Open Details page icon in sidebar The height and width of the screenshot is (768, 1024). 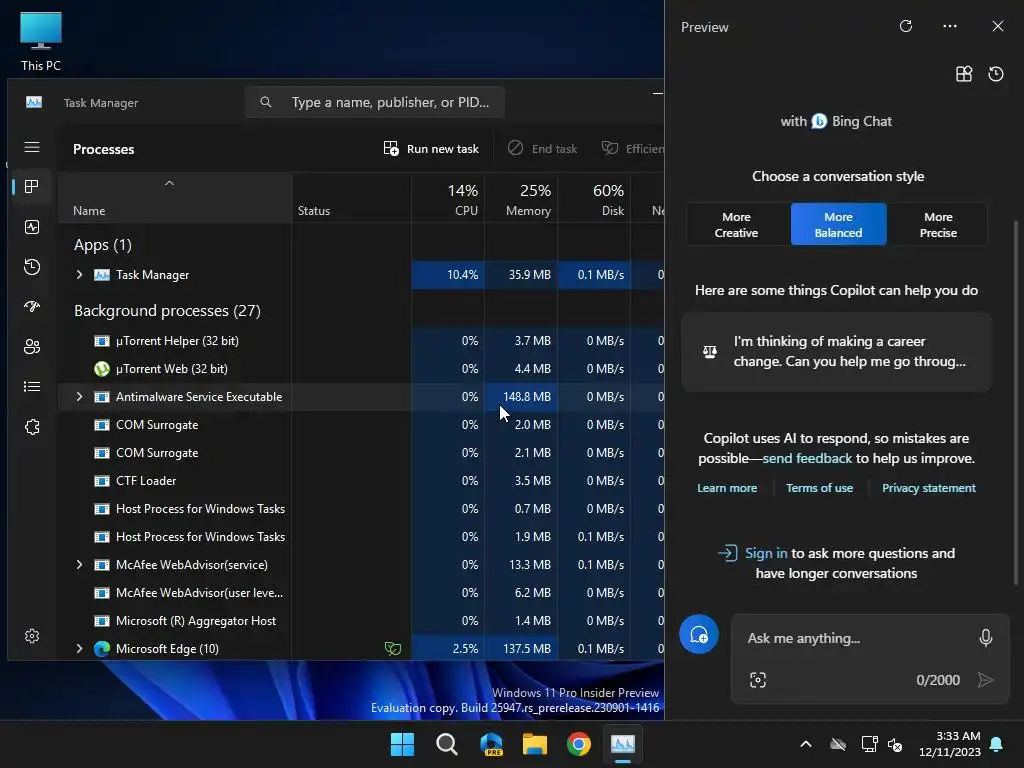click(31, 387)
